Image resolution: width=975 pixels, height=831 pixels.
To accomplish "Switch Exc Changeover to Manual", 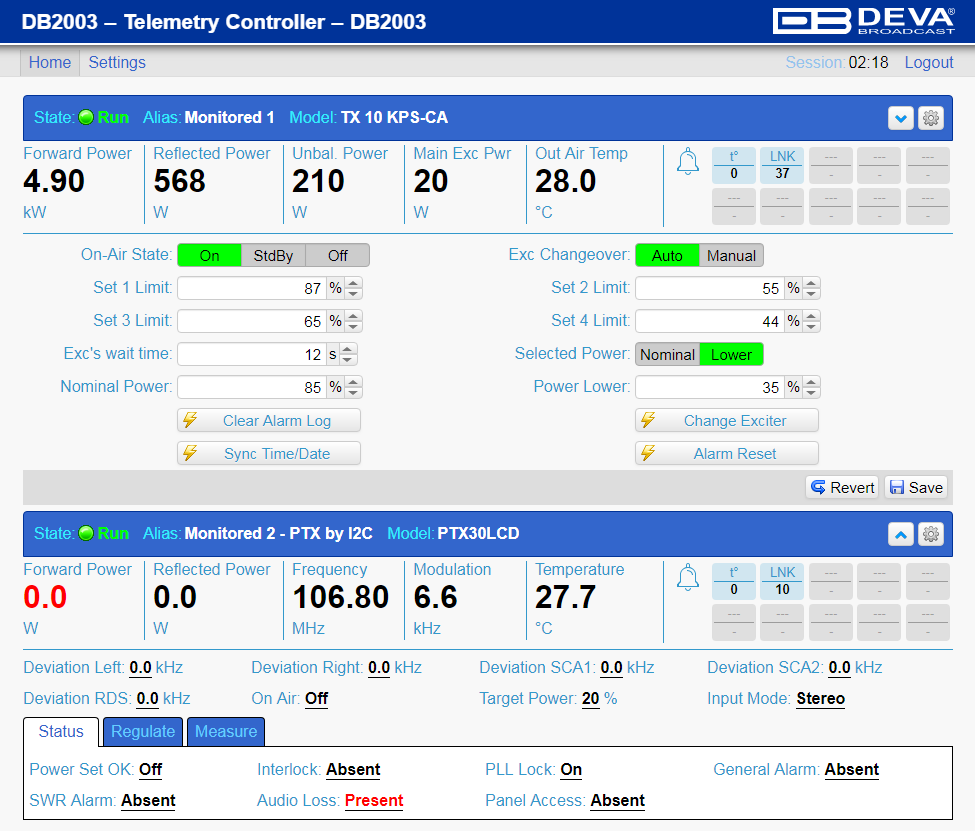I will 731,256.
